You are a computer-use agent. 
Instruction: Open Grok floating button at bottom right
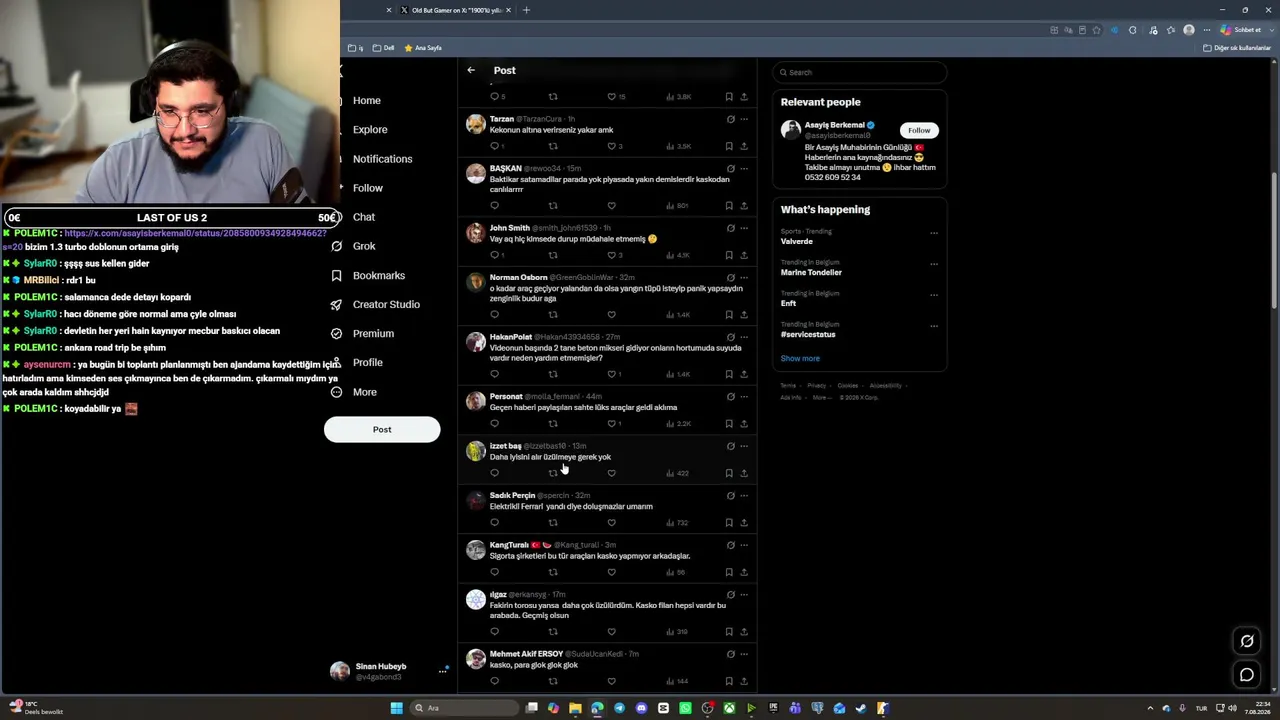pyautogui.click(x=1247, y=641)
